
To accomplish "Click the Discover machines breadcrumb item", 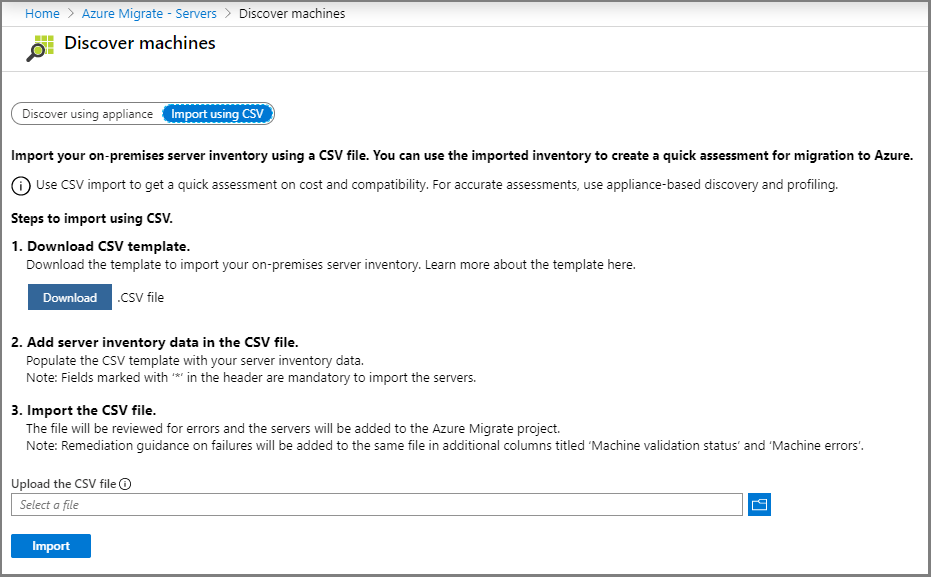I will [x=292, y=14].
